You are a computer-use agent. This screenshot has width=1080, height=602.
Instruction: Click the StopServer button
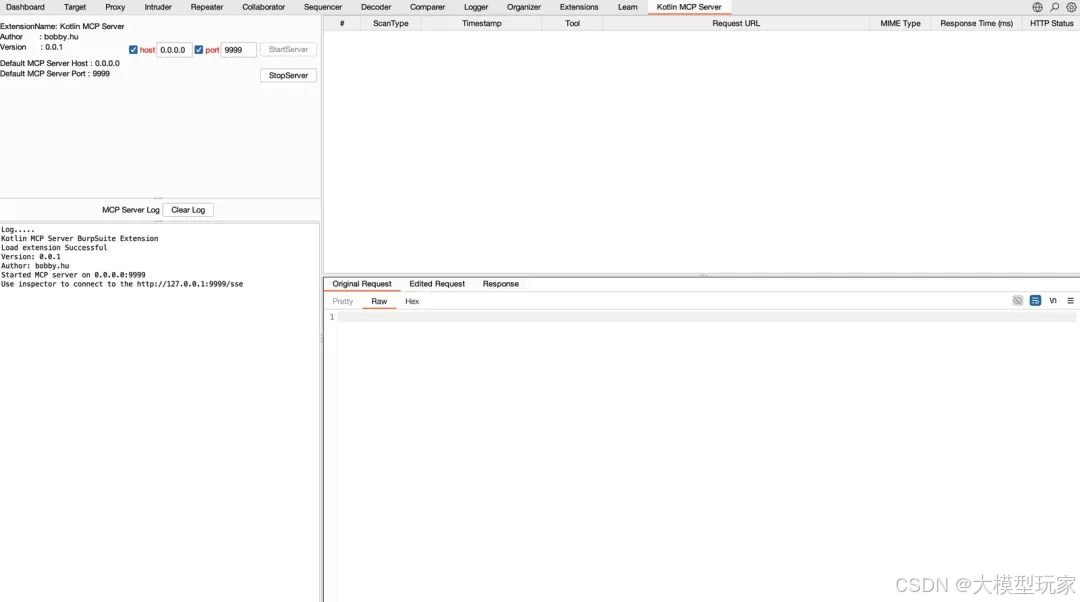coord(288,75)
